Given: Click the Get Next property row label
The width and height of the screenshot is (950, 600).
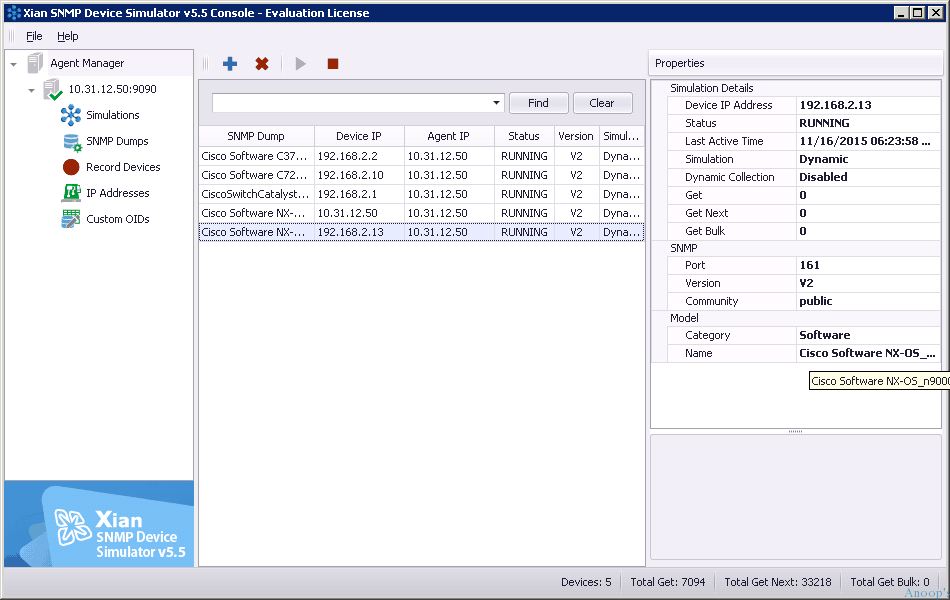Looking at the screenshot, I should pyautogui.click(x=706, y=213).
